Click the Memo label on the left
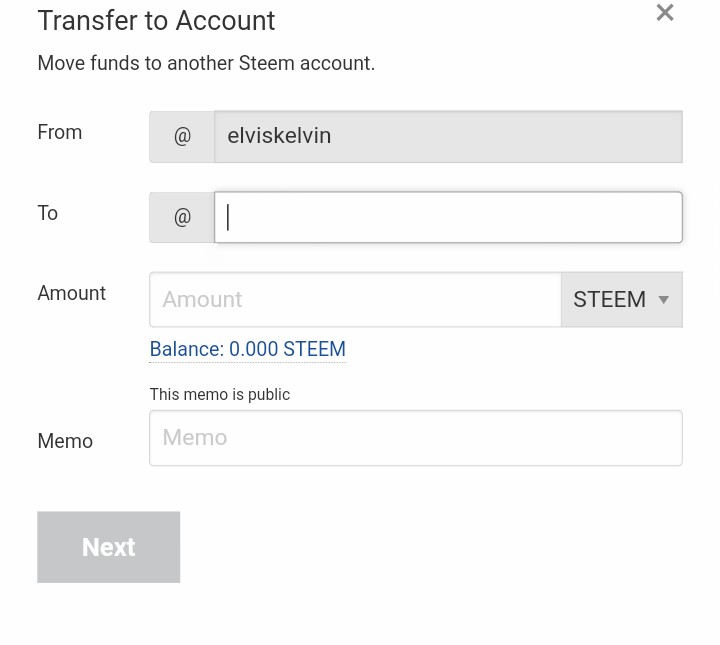Screen dimensions: 720x645 point(65,441)
